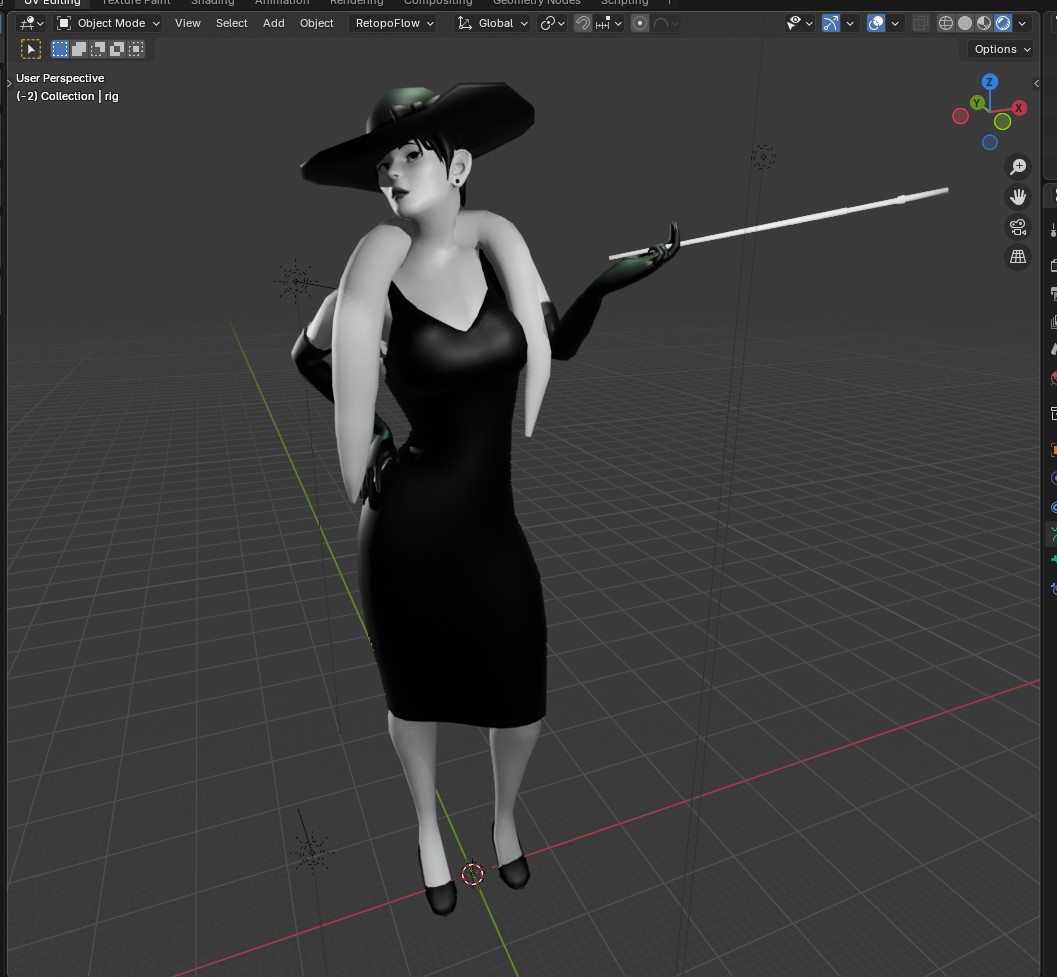Toggle X-ray mode

click(x=919, y=24)
